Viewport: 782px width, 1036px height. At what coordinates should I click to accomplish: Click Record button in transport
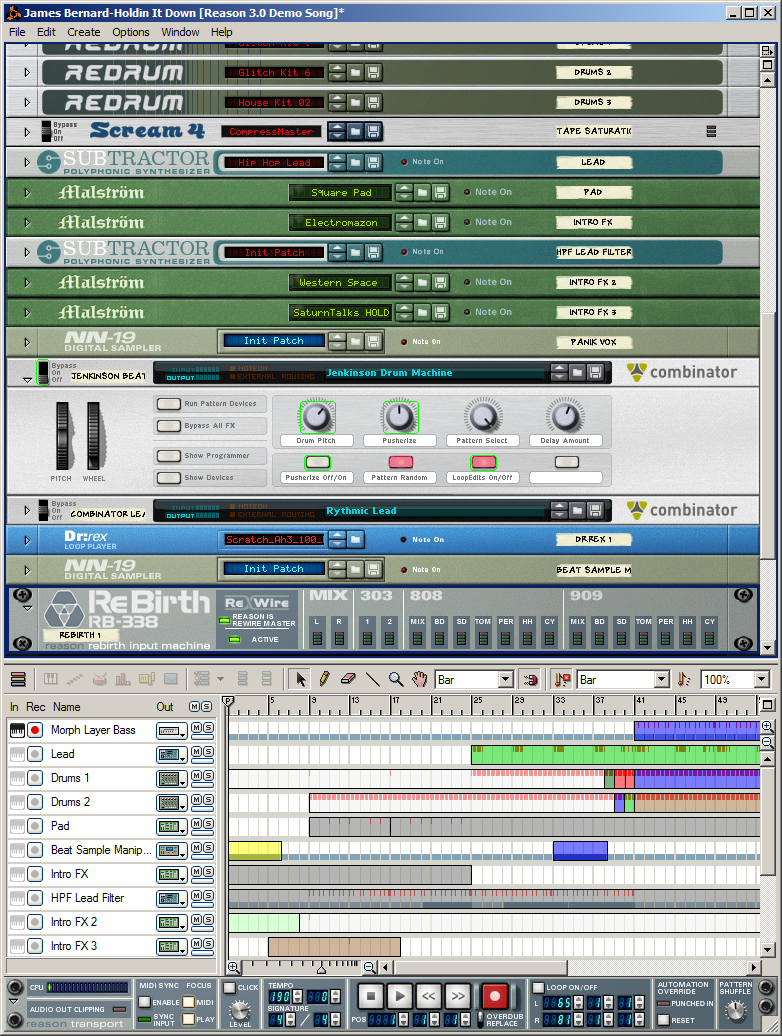pos(494,996)
